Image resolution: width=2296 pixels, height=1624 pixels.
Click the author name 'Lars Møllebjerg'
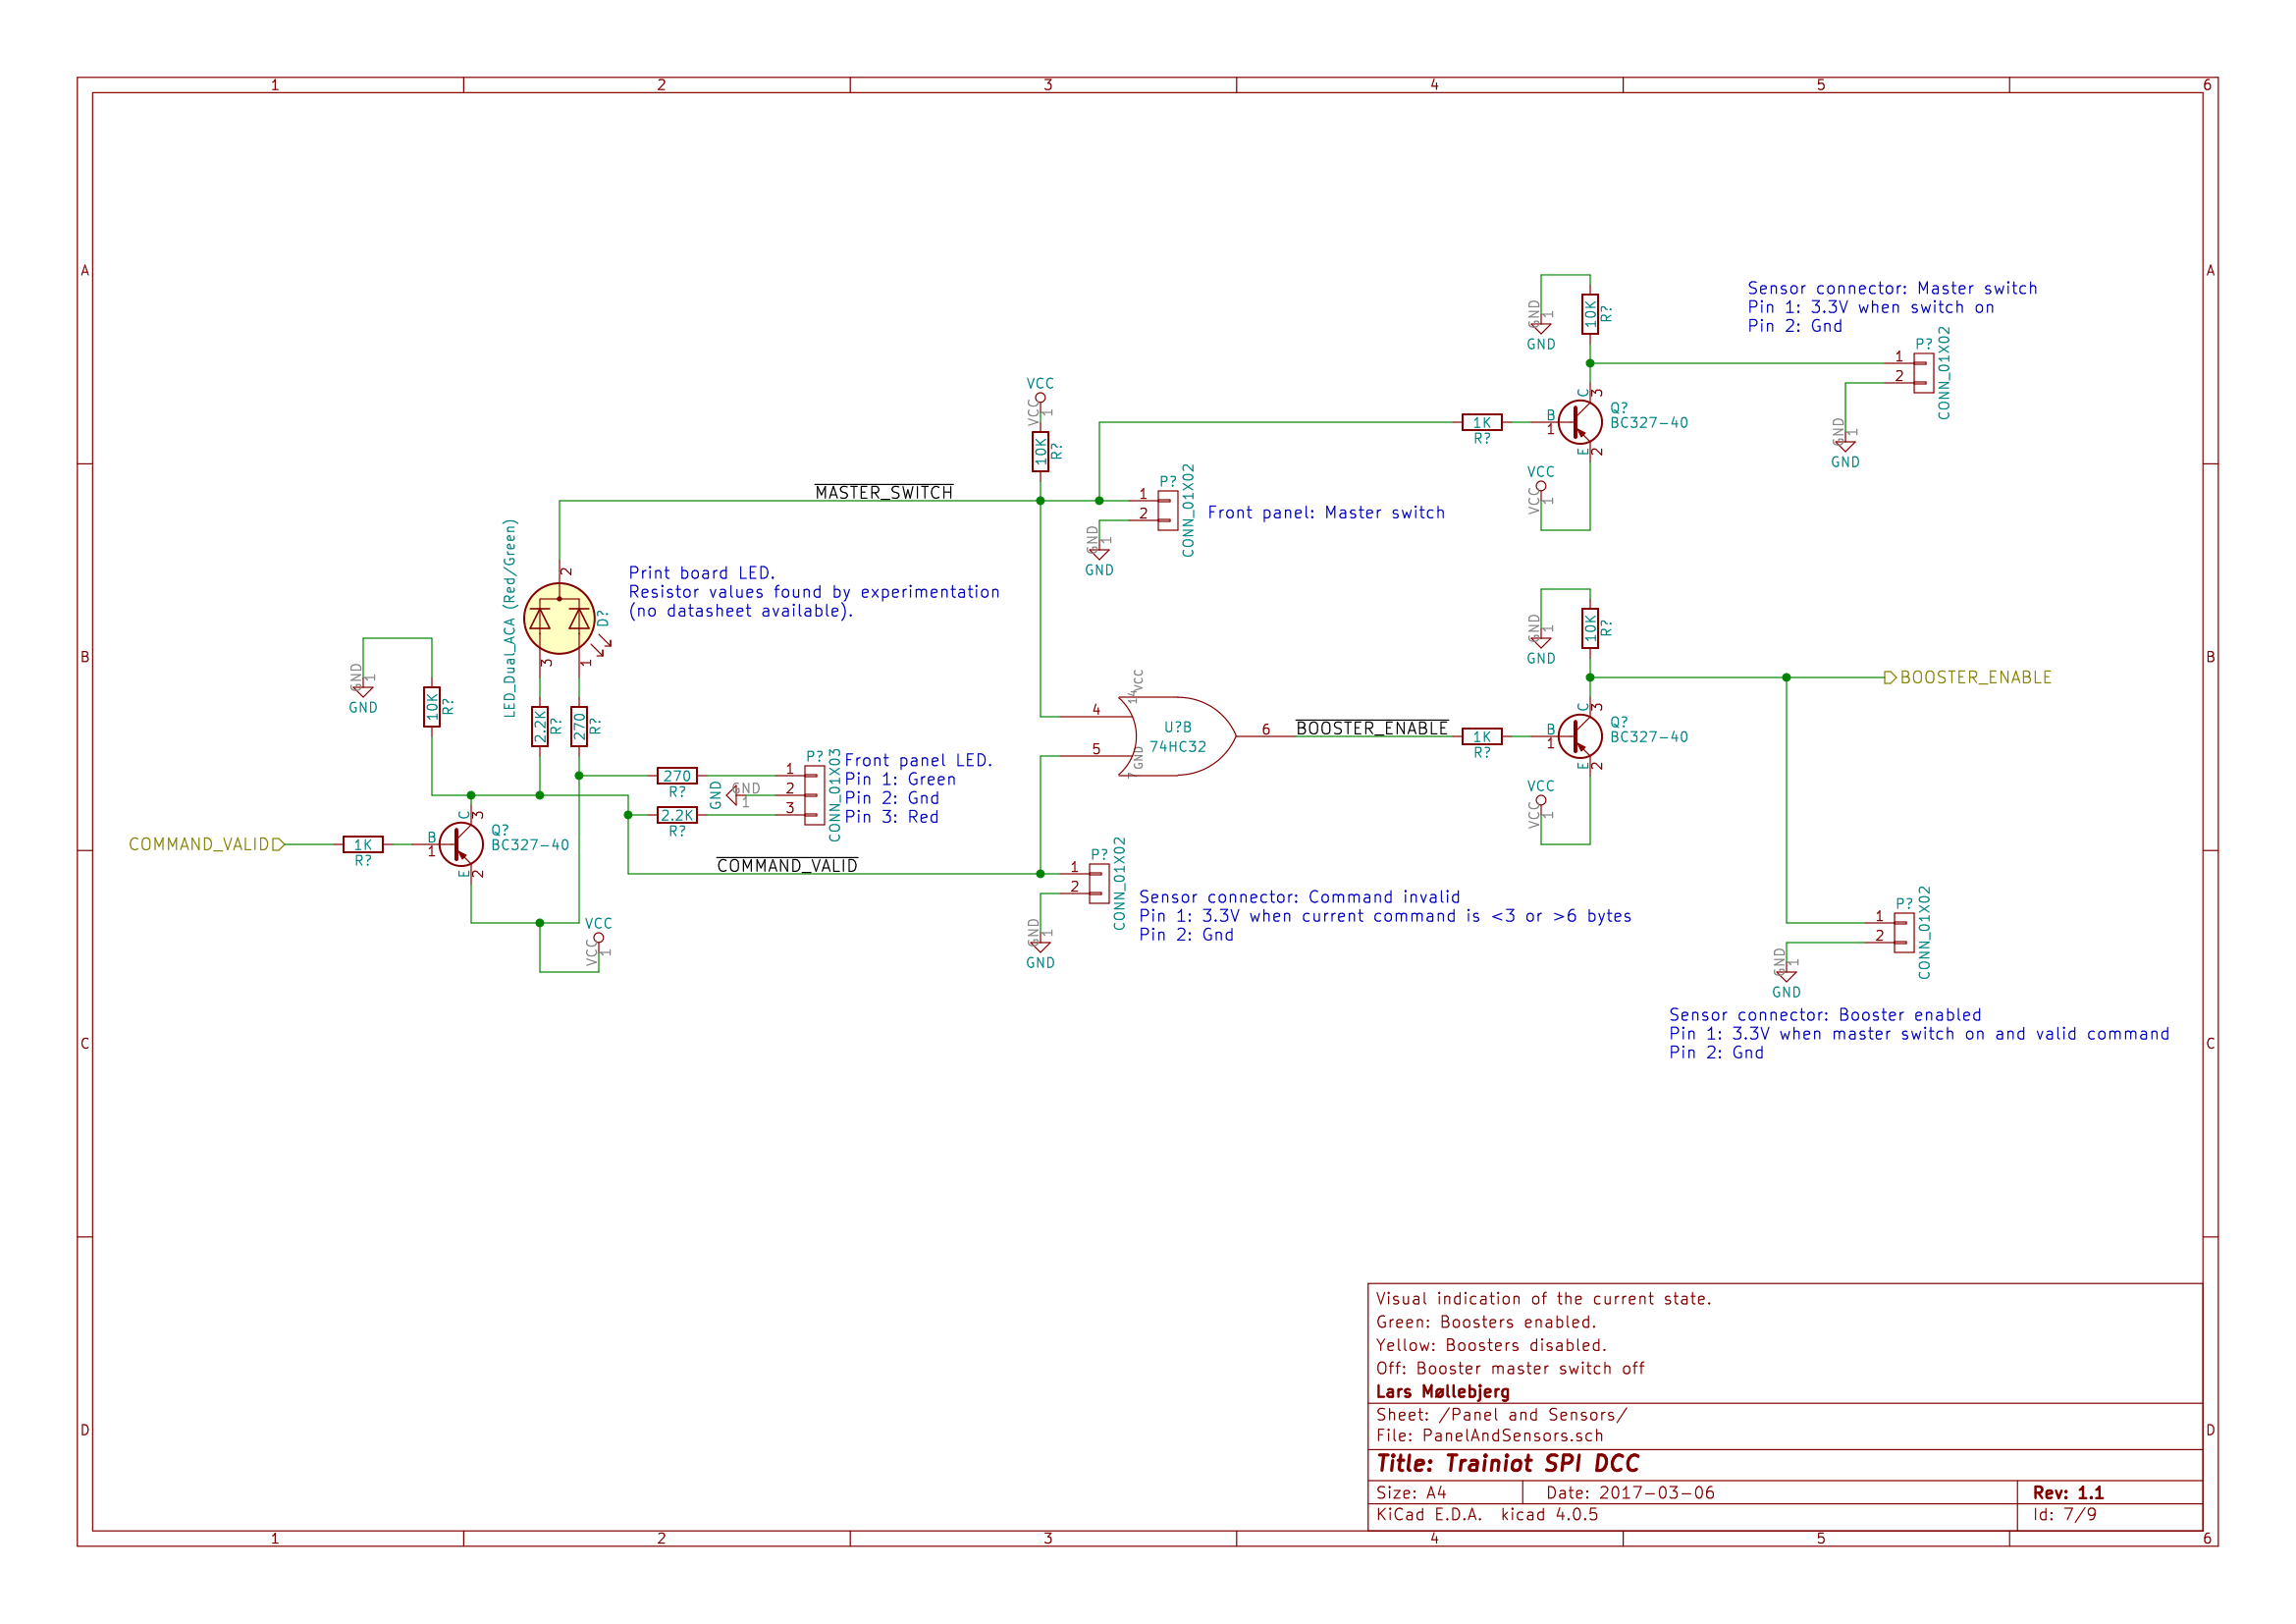1443,1392
